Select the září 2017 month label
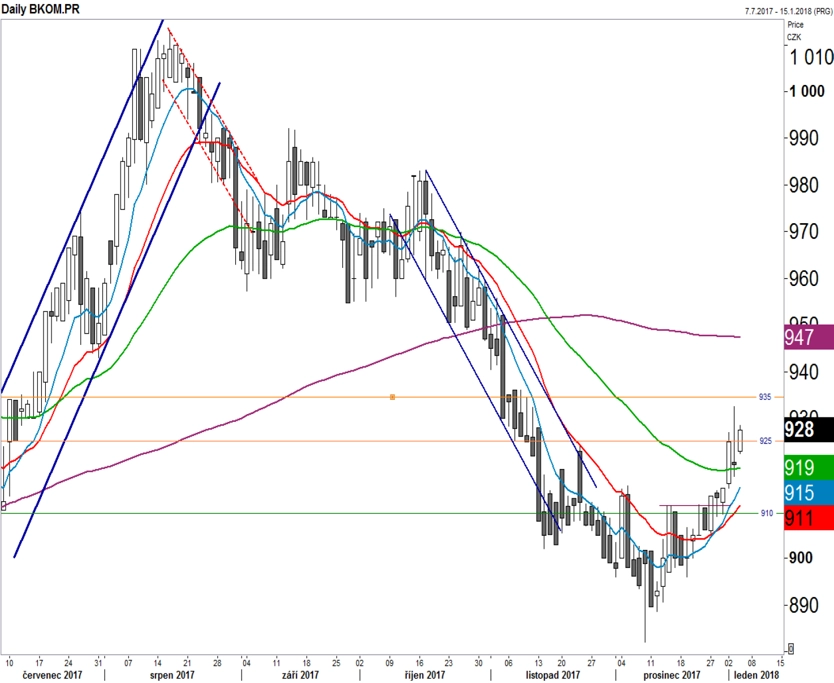Image resolution: width=834 pixels, height=683 pixels. [301, 675]
